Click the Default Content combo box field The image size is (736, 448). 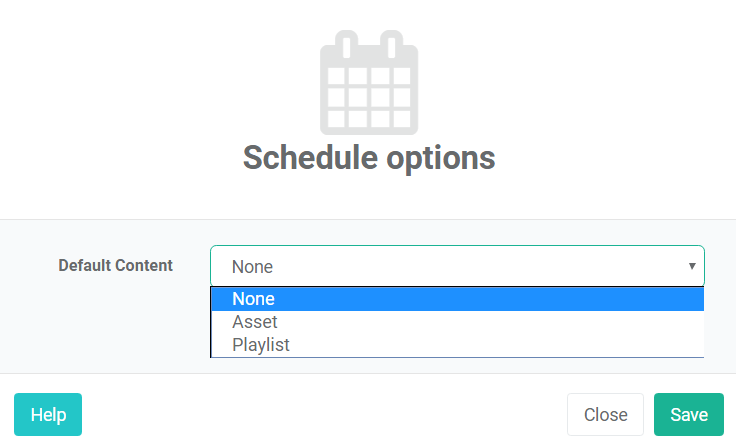457,266
